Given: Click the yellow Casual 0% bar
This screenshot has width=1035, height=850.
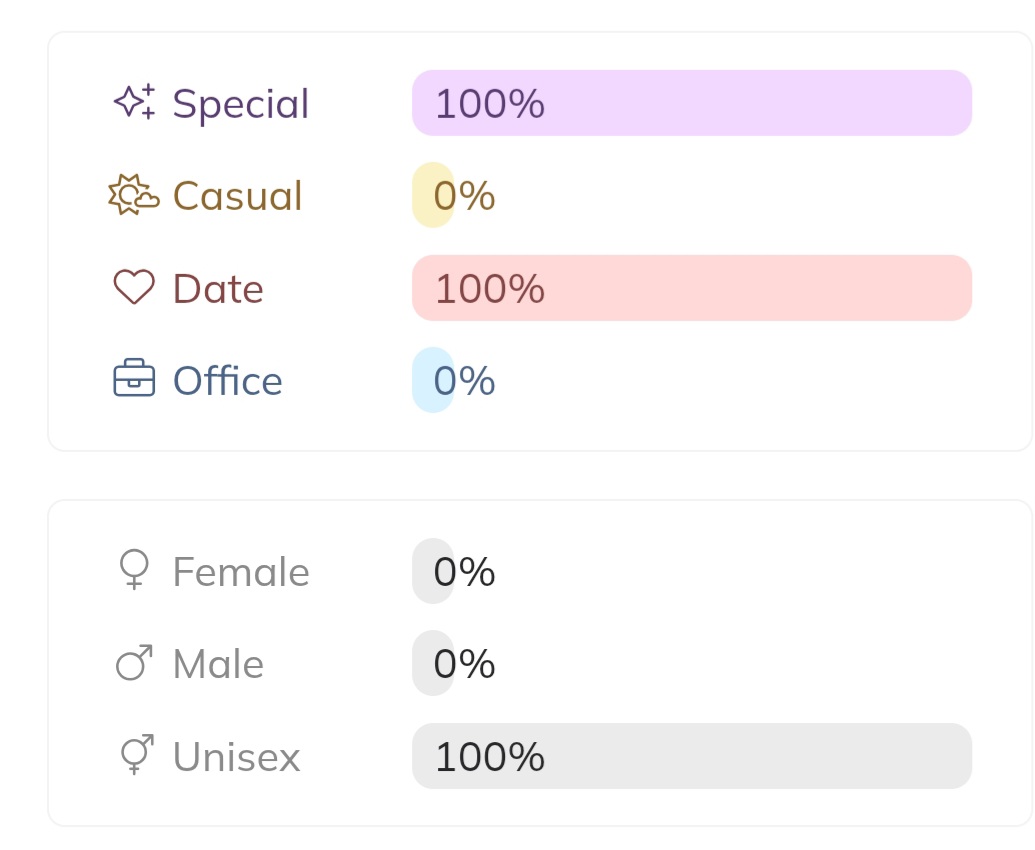Looking at the screenshot, I should pos(433,195).
